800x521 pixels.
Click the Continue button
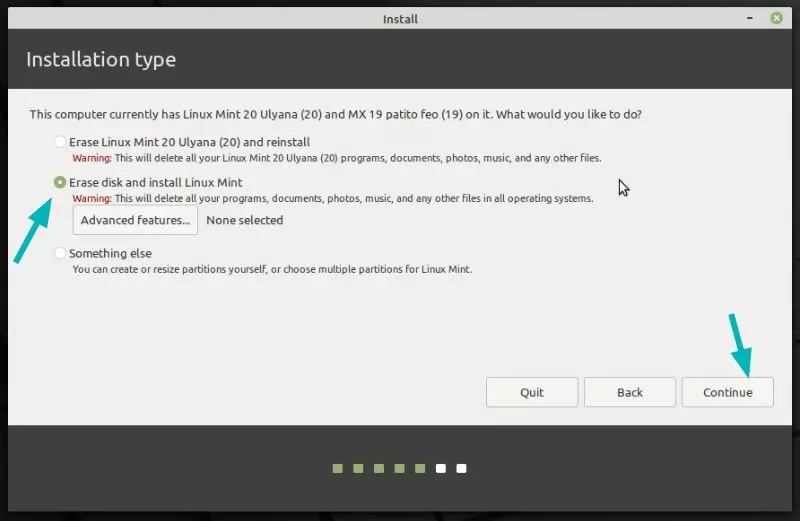pos(728,392)
